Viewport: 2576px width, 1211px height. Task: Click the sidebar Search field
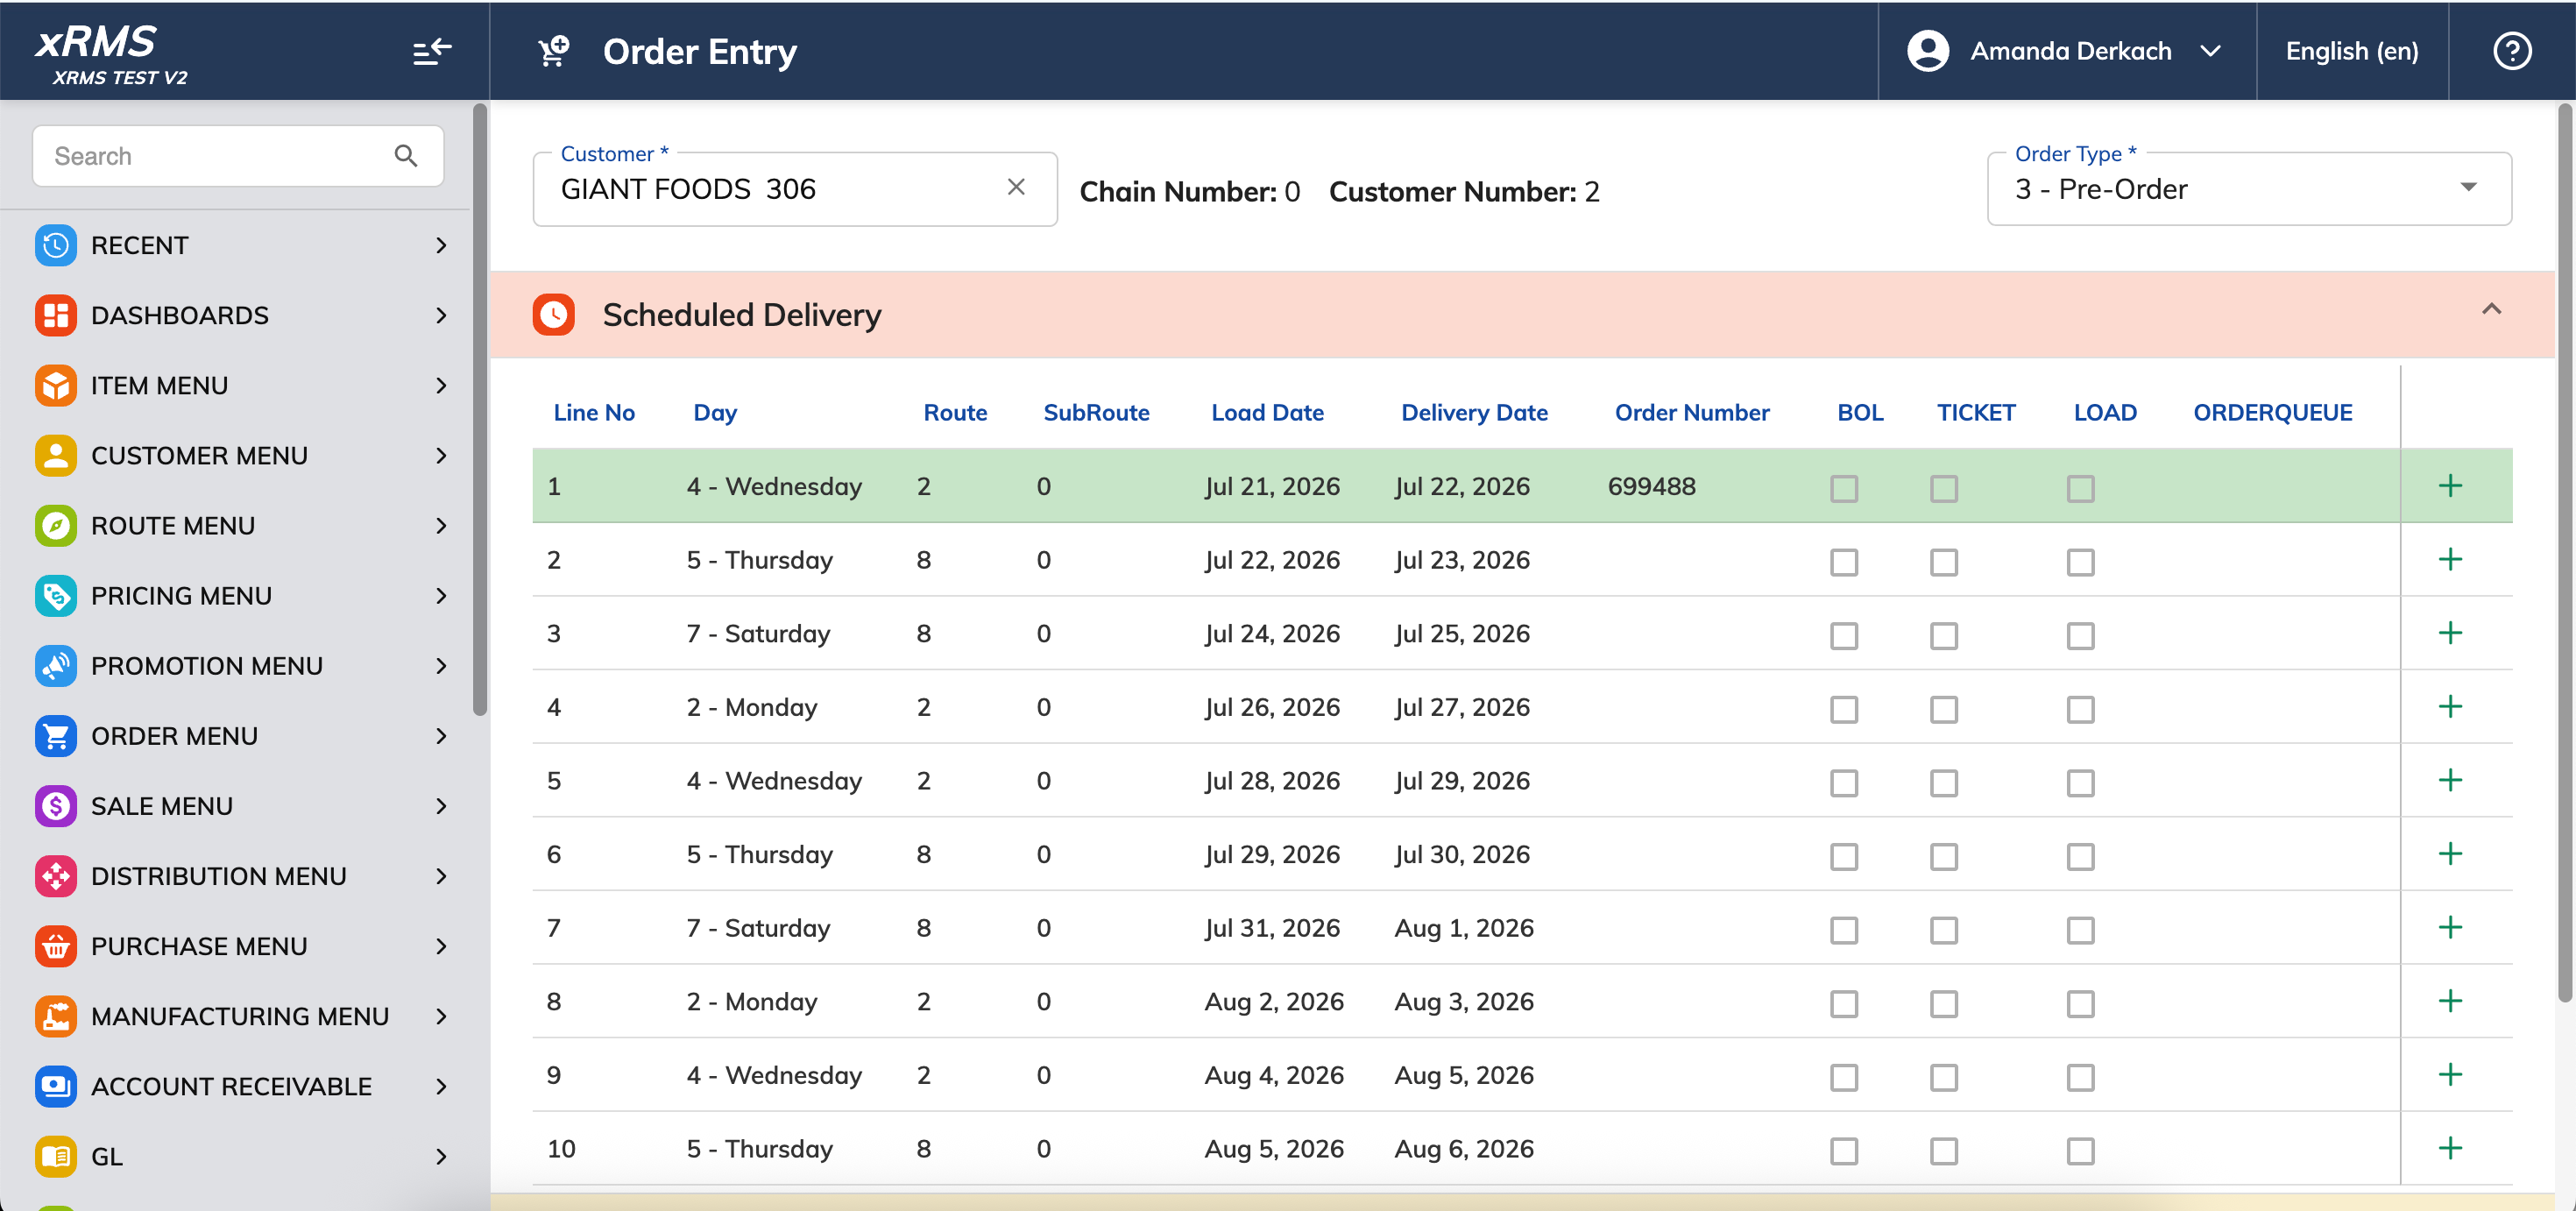[x=238, y=156]
